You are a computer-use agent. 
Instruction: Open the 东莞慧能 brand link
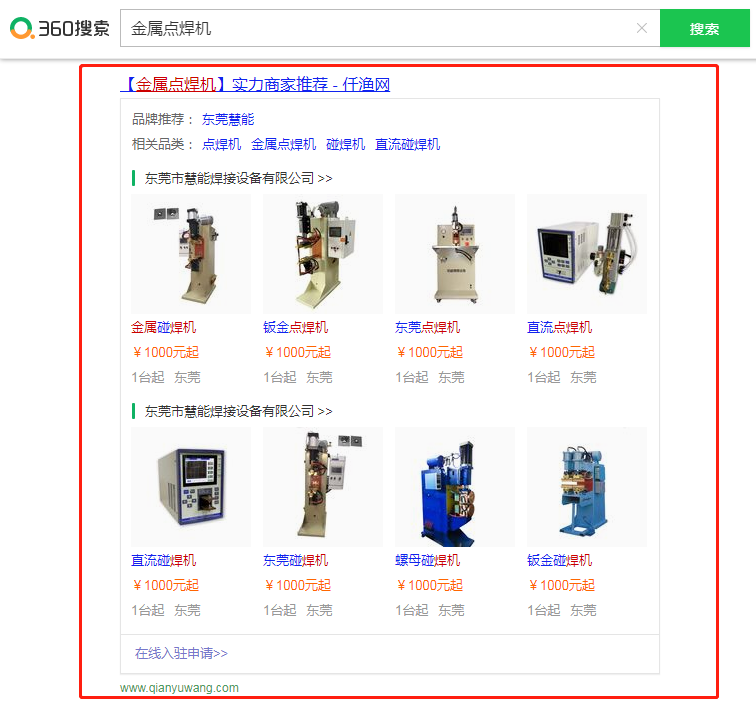228,119
